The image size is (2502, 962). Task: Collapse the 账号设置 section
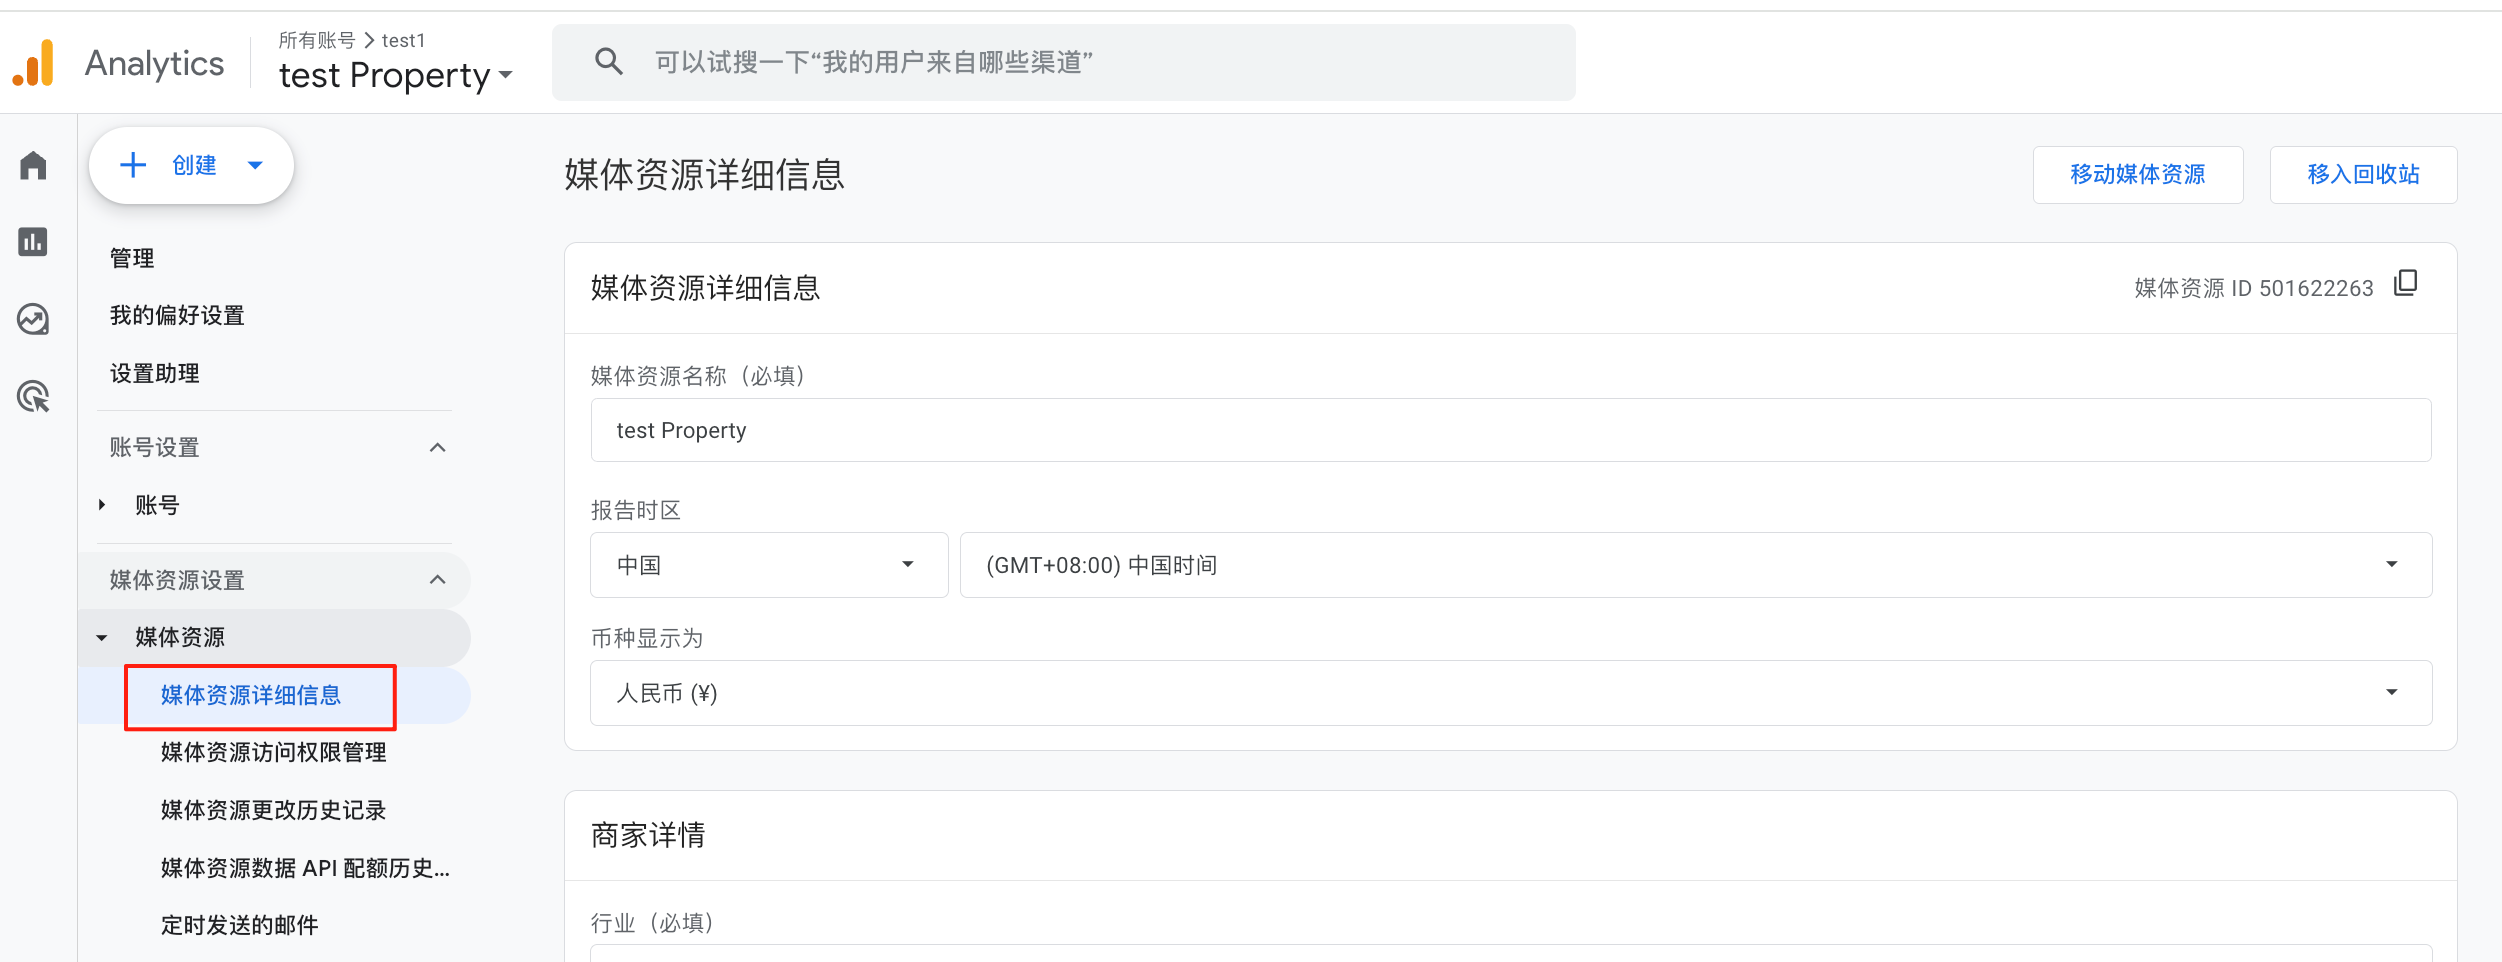point(436,447)
